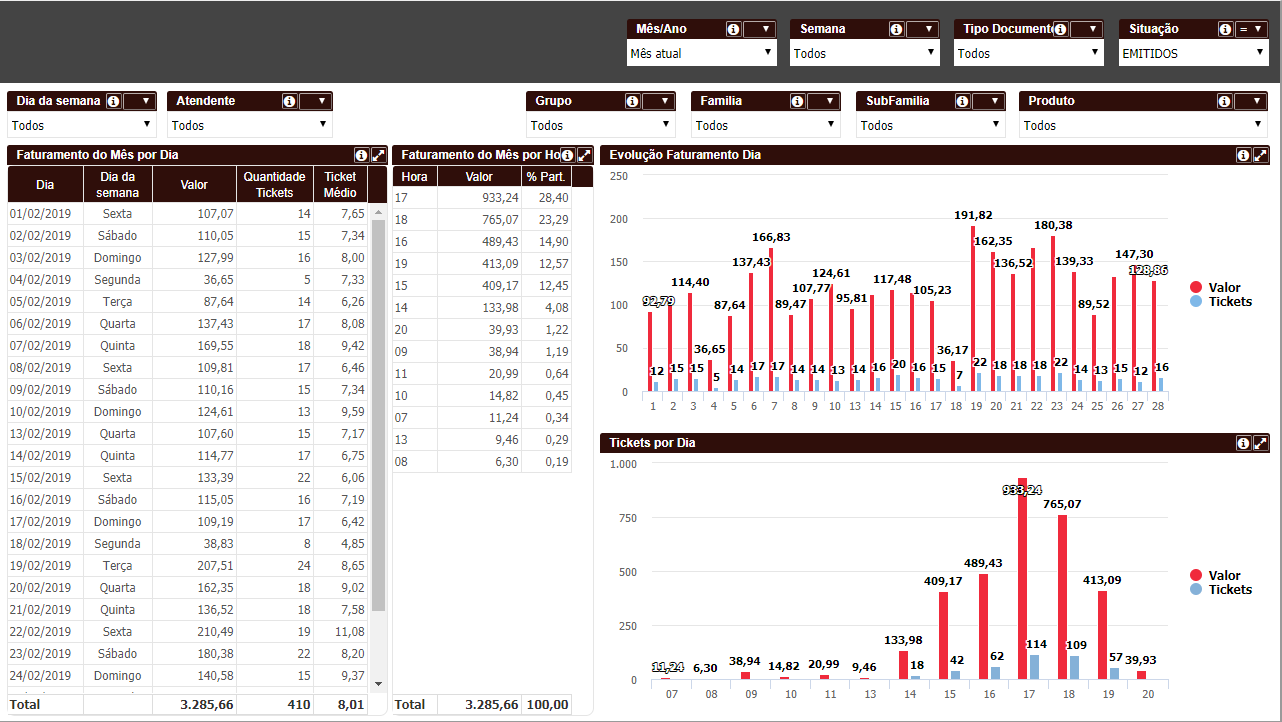This screenshot has height=722, width=1282.
Task: Expand the Evolução Faturamento Dia panel to fullscreen
Action: click(x=1261, y=155)
